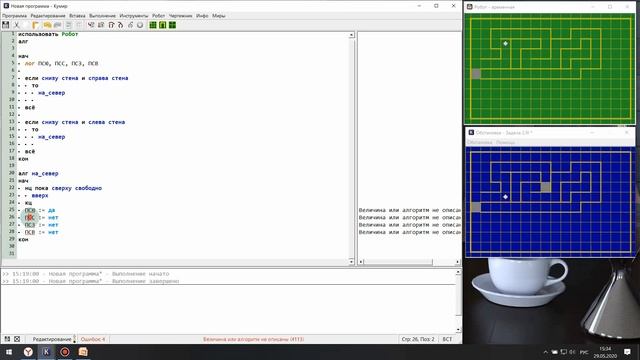Click the robot diamond in the blue field

[x=505, y=197]
